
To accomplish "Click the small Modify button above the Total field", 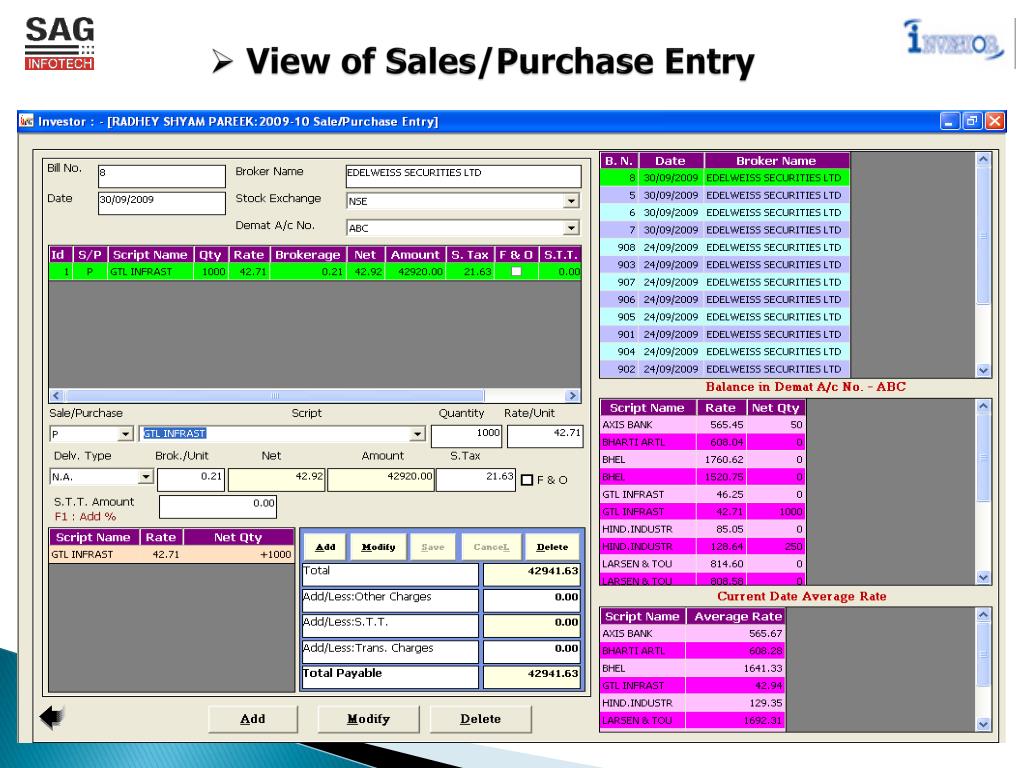I will coord(378,547).
